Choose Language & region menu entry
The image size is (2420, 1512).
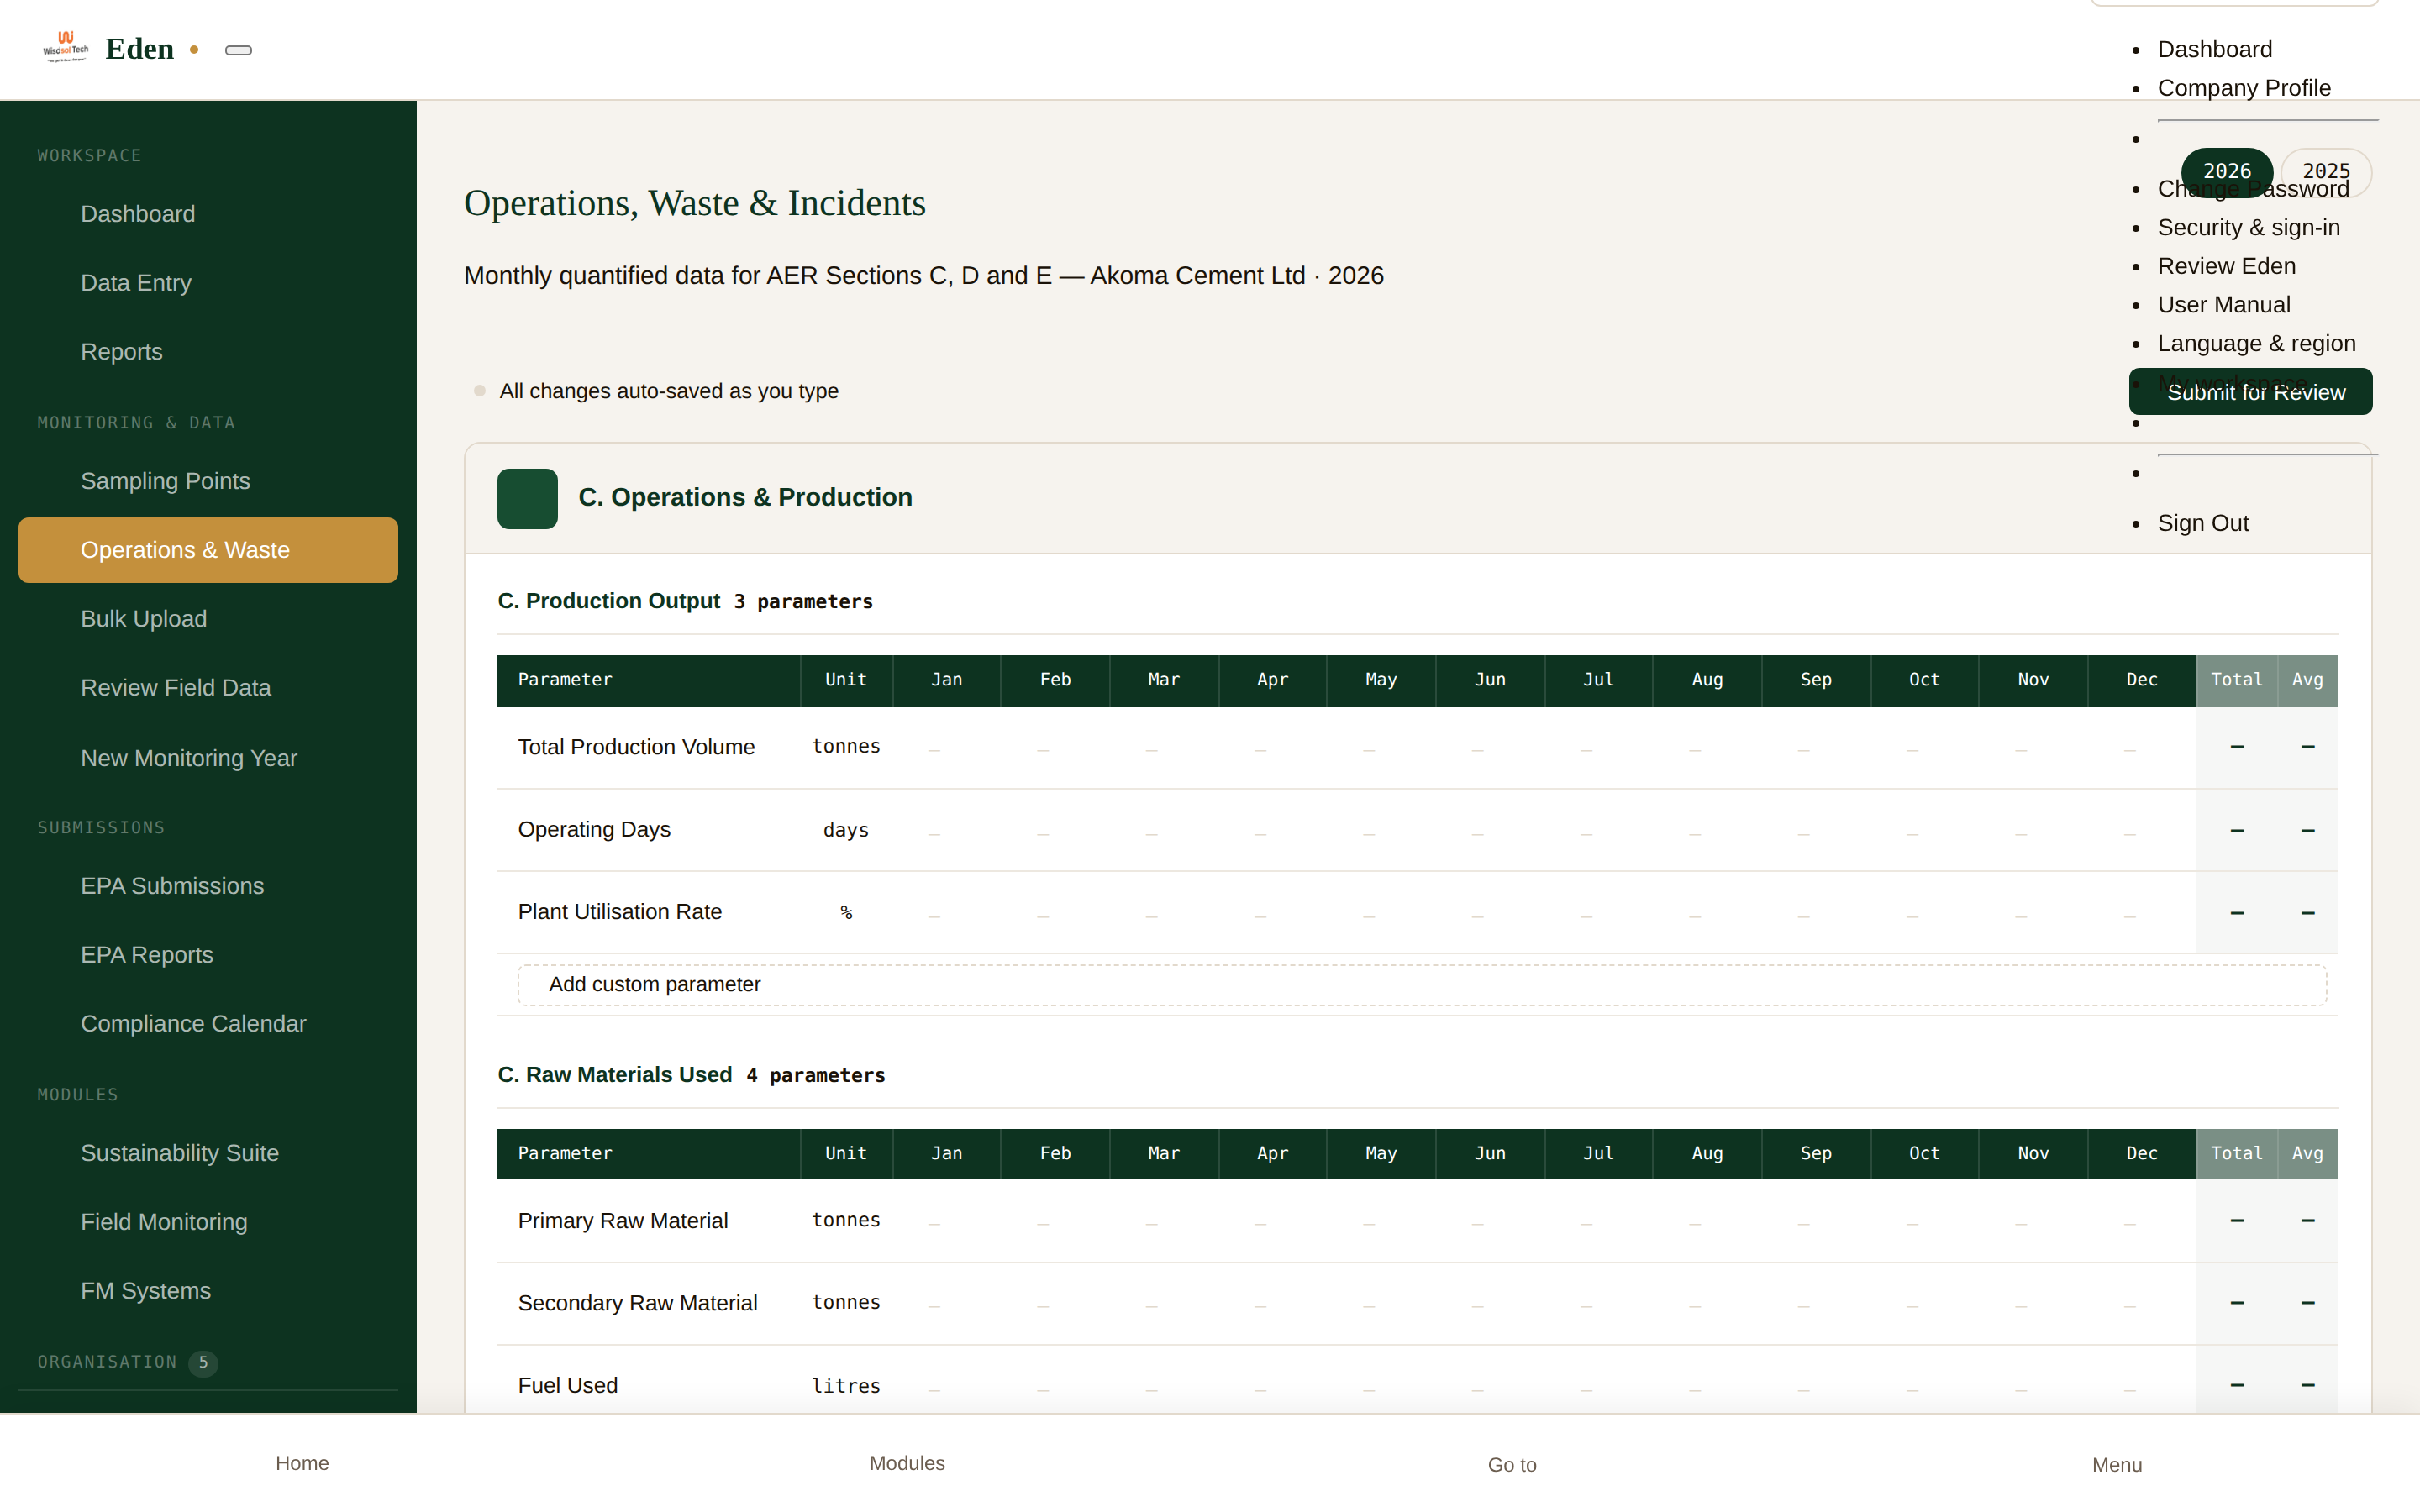2256,344
